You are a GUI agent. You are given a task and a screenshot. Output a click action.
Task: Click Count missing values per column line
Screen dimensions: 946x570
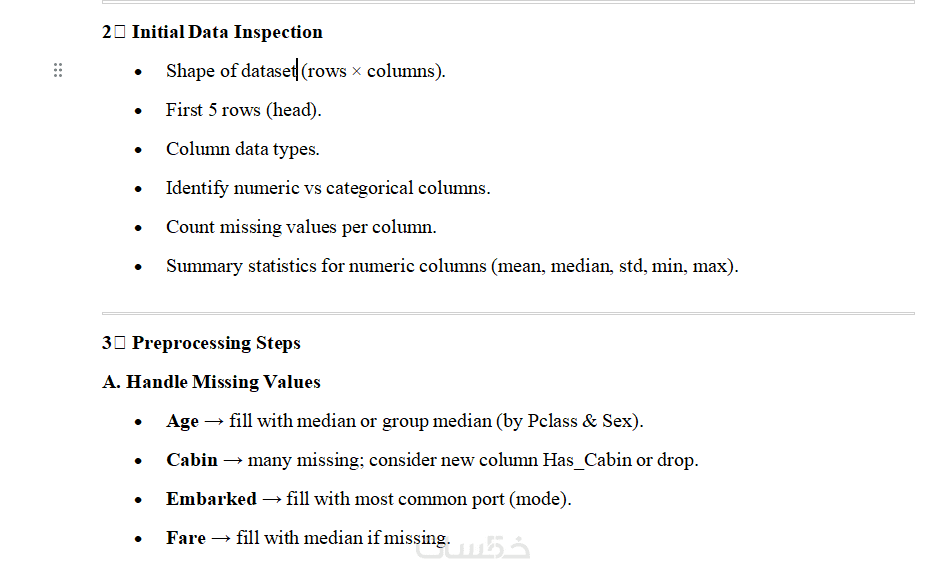[301, 227]
